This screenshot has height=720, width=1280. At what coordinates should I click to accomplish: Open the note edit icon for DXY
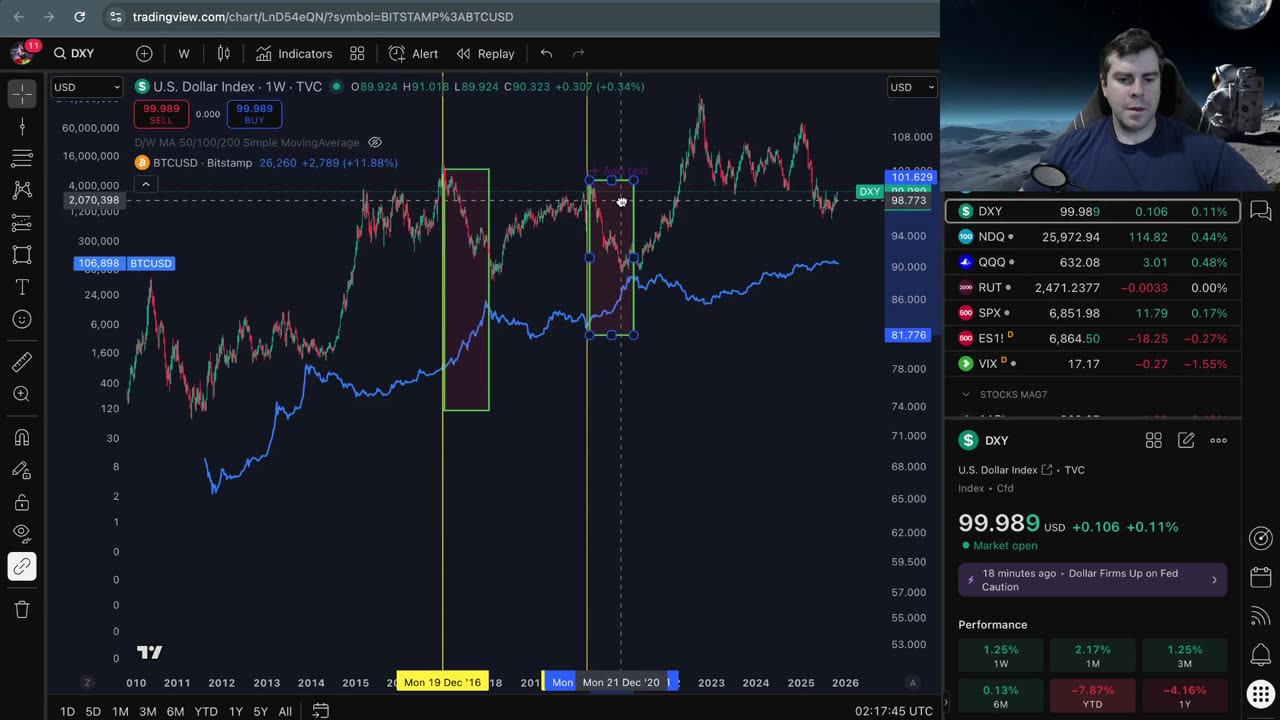[x=1186, y=440]
